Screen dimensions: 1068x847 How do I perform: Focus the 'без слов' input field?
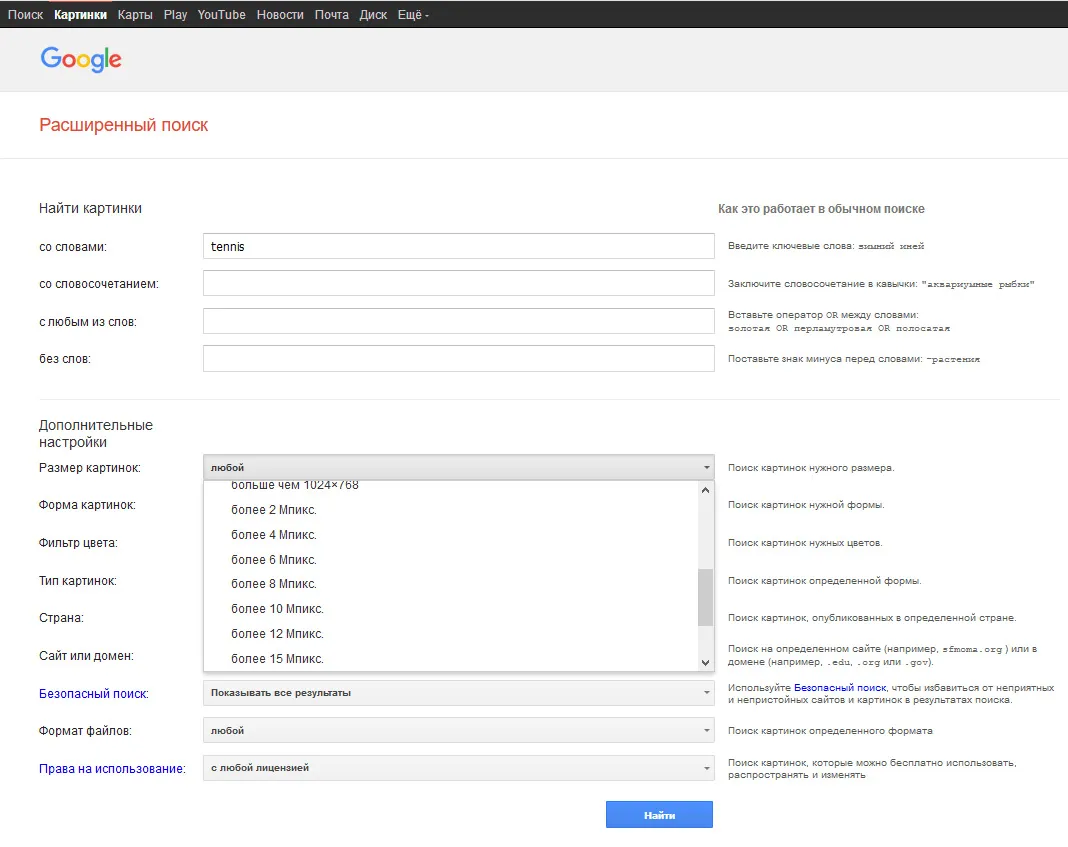coord(458,359)
